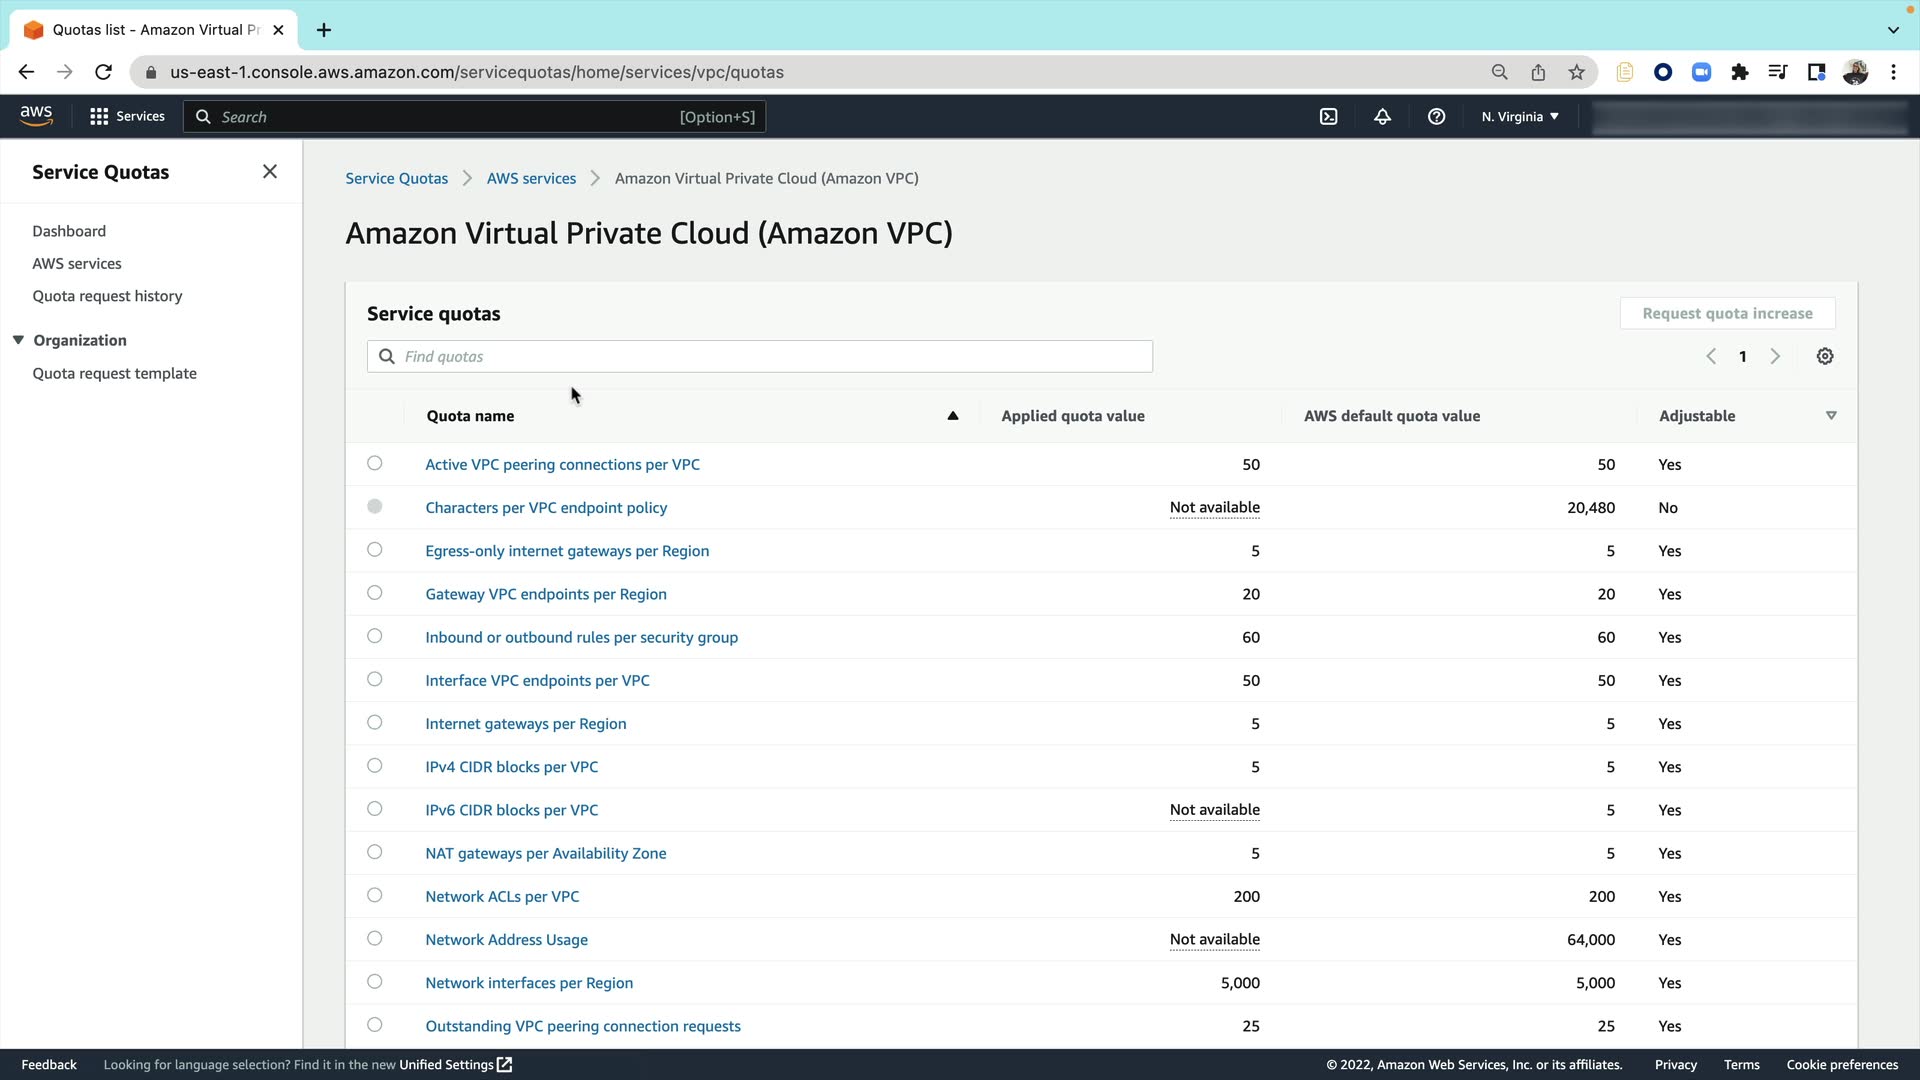Click the help question mark icon
Screen dimensions: 1920x1080
pyautogui.click(x=1436, y=117)
